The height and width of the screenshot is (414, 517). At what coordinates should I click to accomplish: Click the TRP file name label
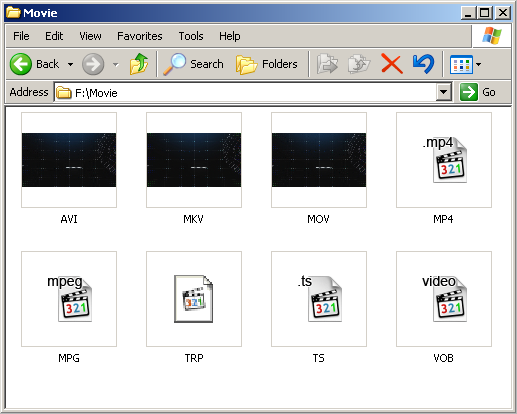[x=194, y=358]
